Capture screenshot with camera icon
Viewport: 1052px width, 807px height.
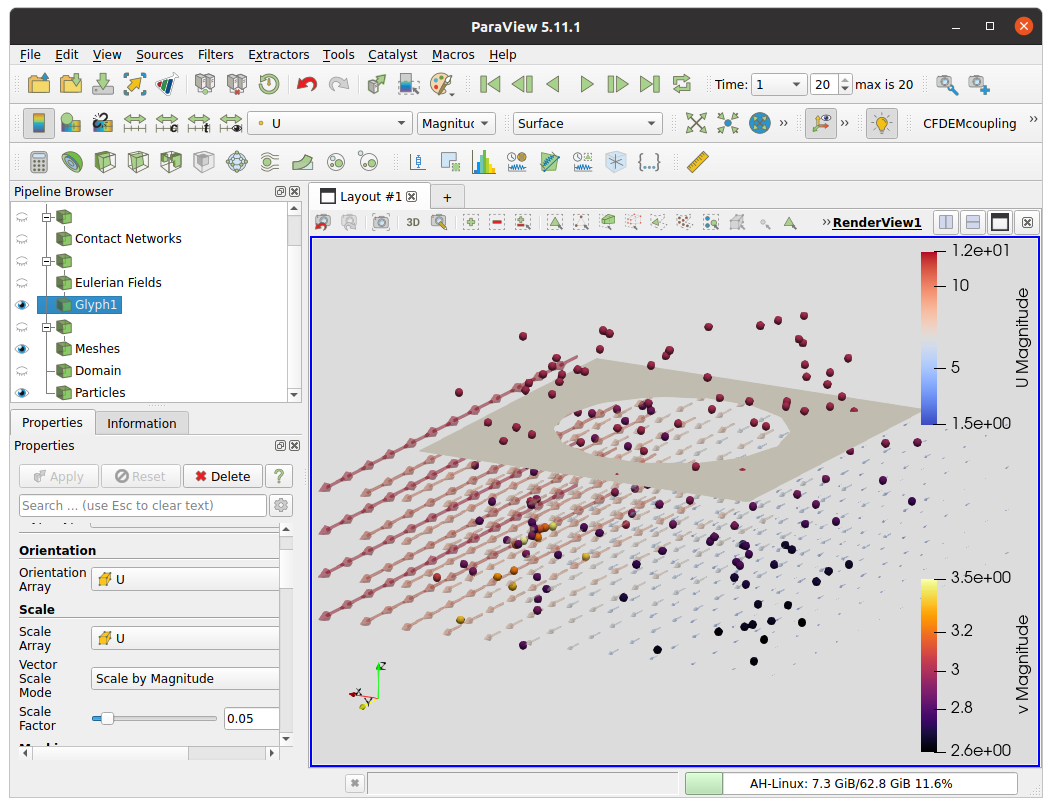tap(380, 222)
